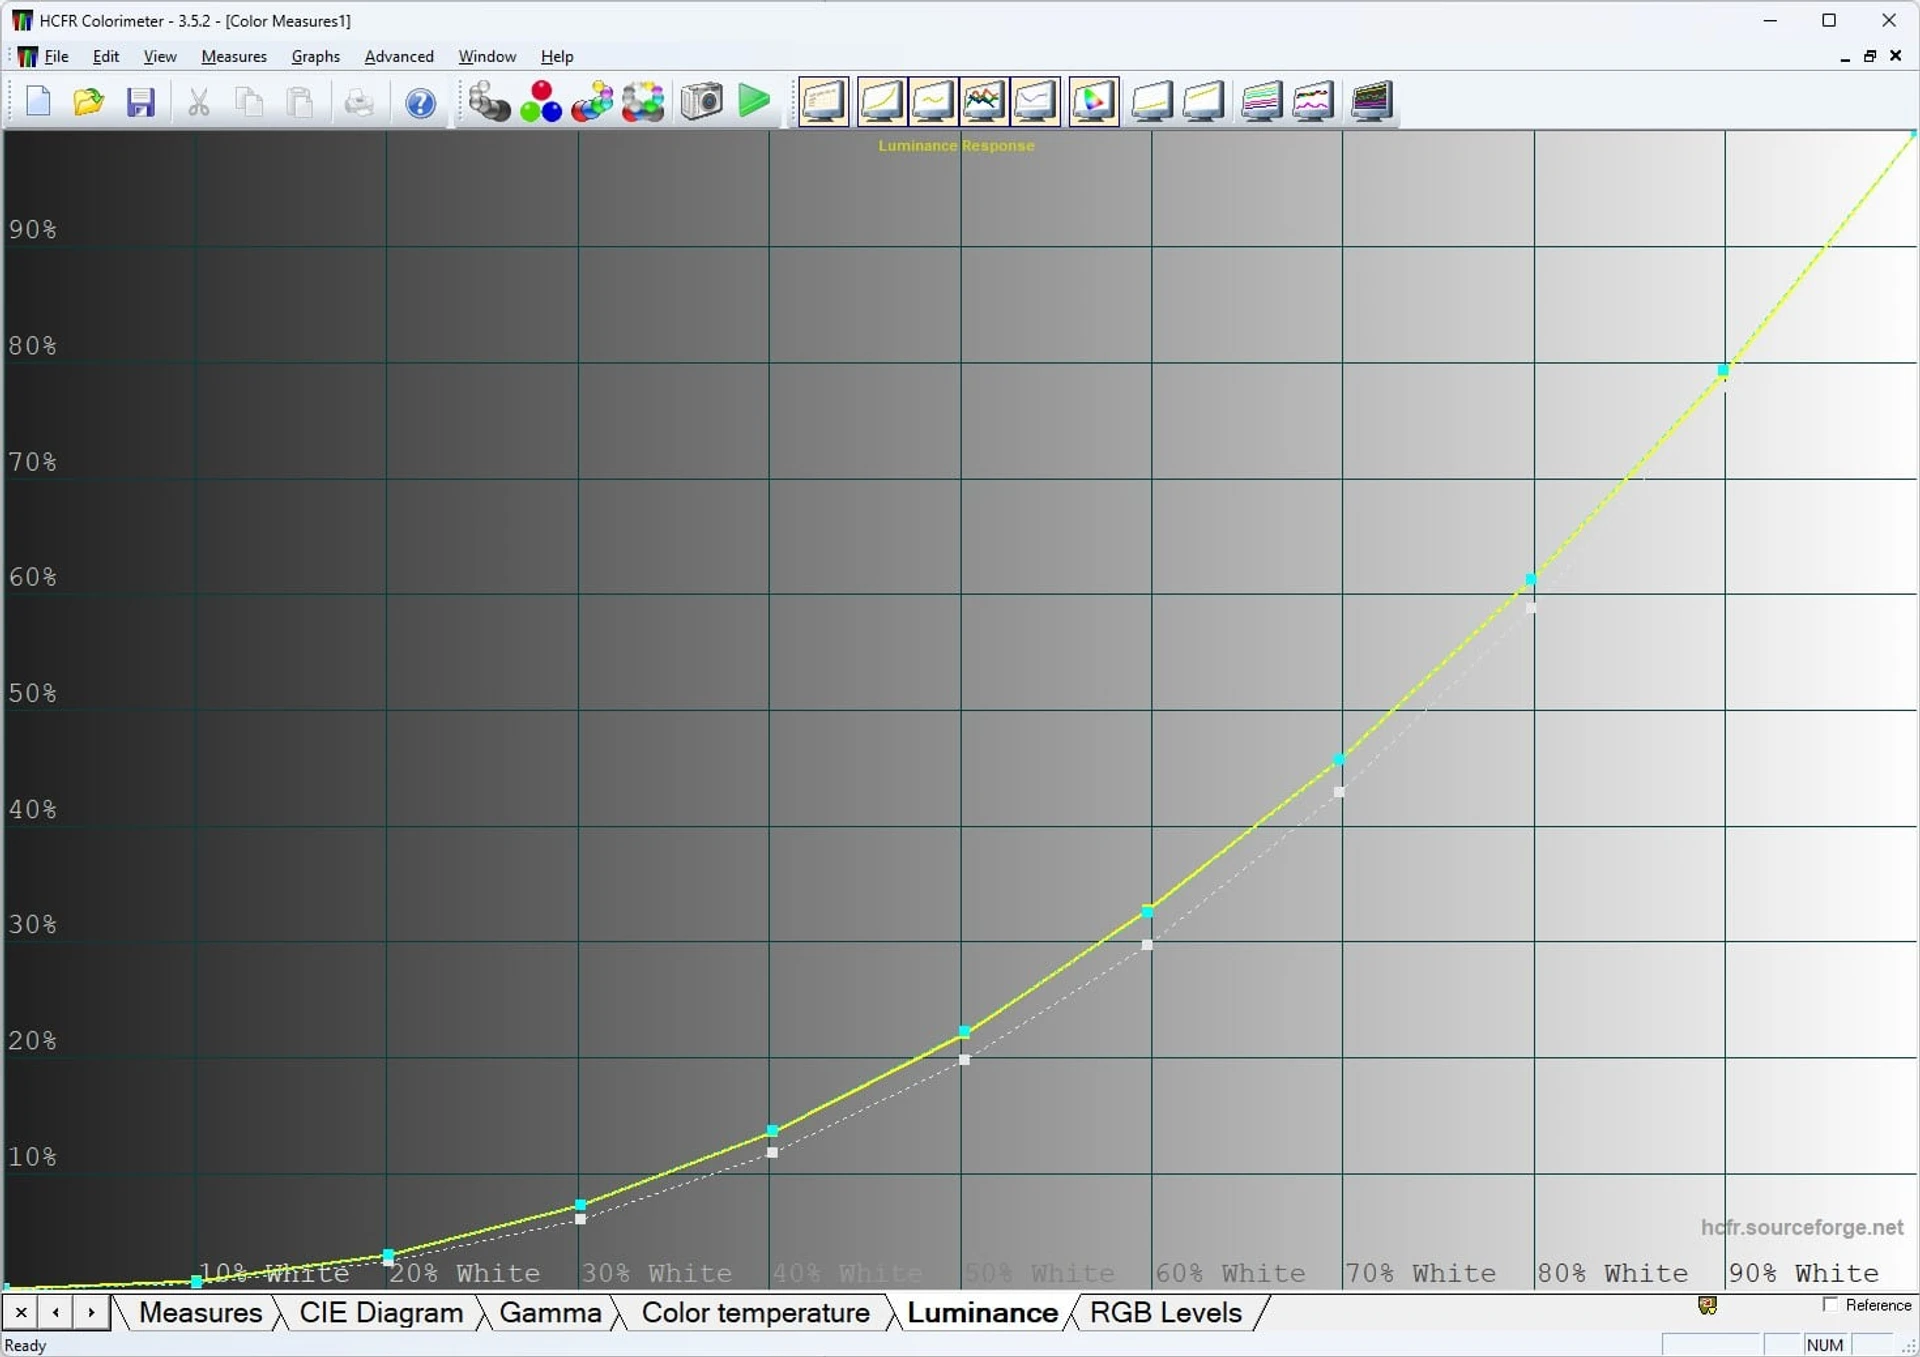
Task: Print the document with printer icon
Action: pos(359,102)
